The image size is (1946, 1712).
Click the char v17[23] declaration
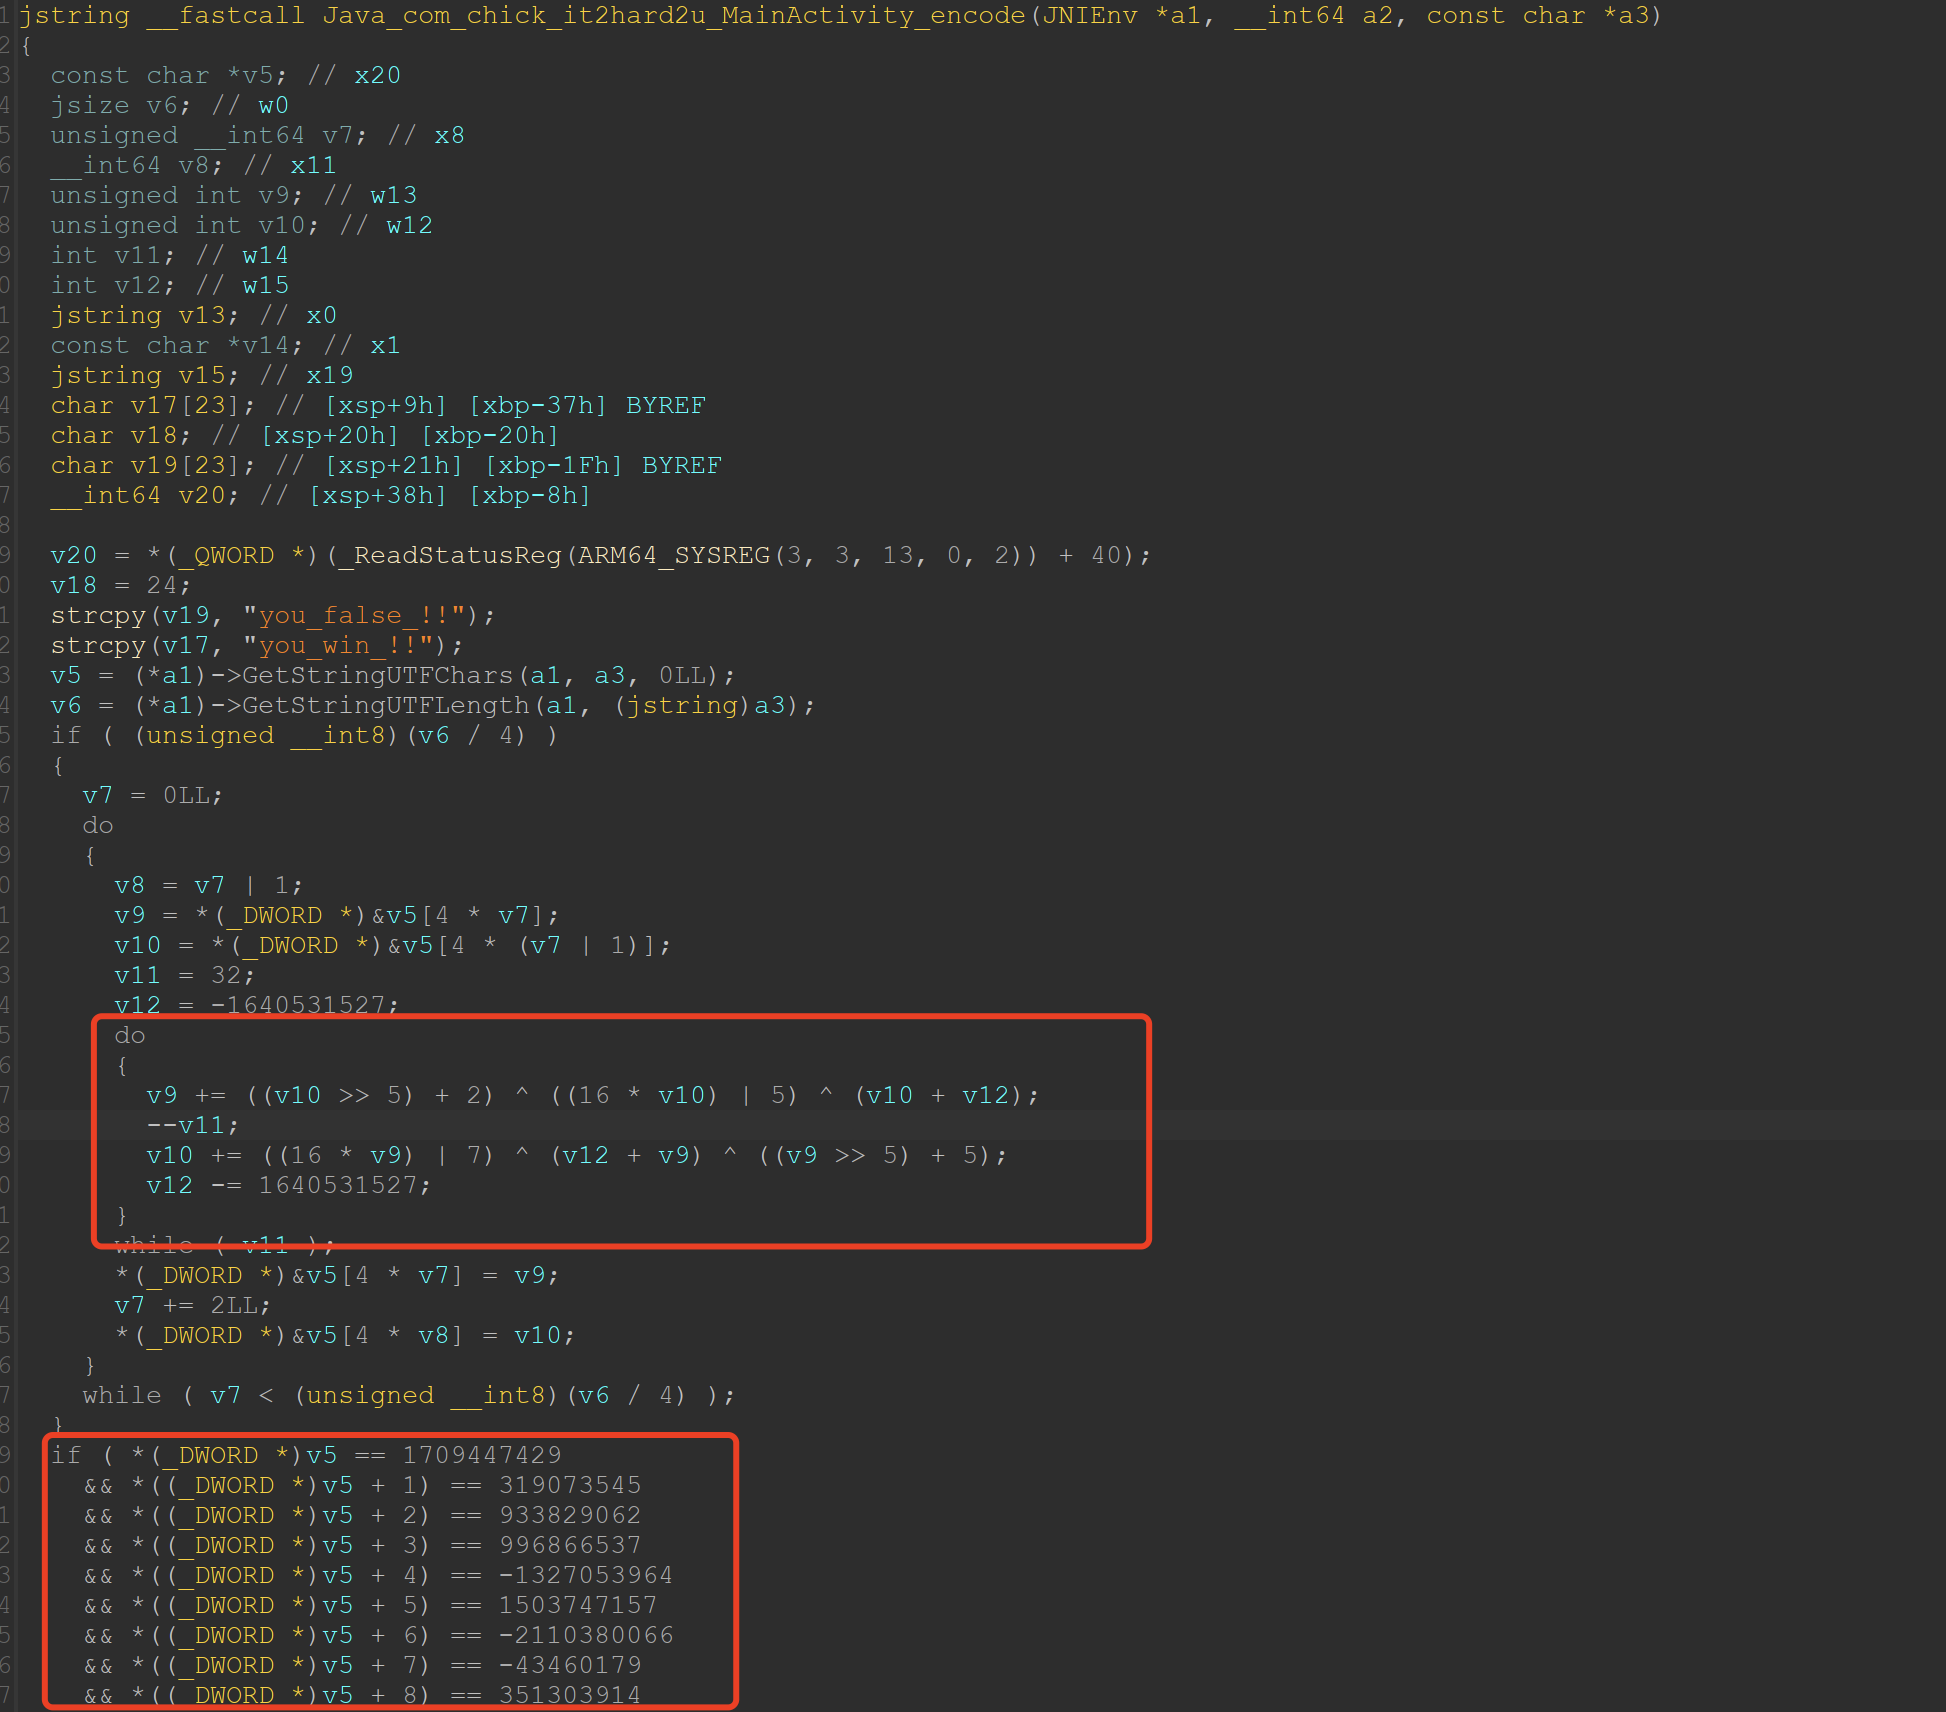pos(153,406)
